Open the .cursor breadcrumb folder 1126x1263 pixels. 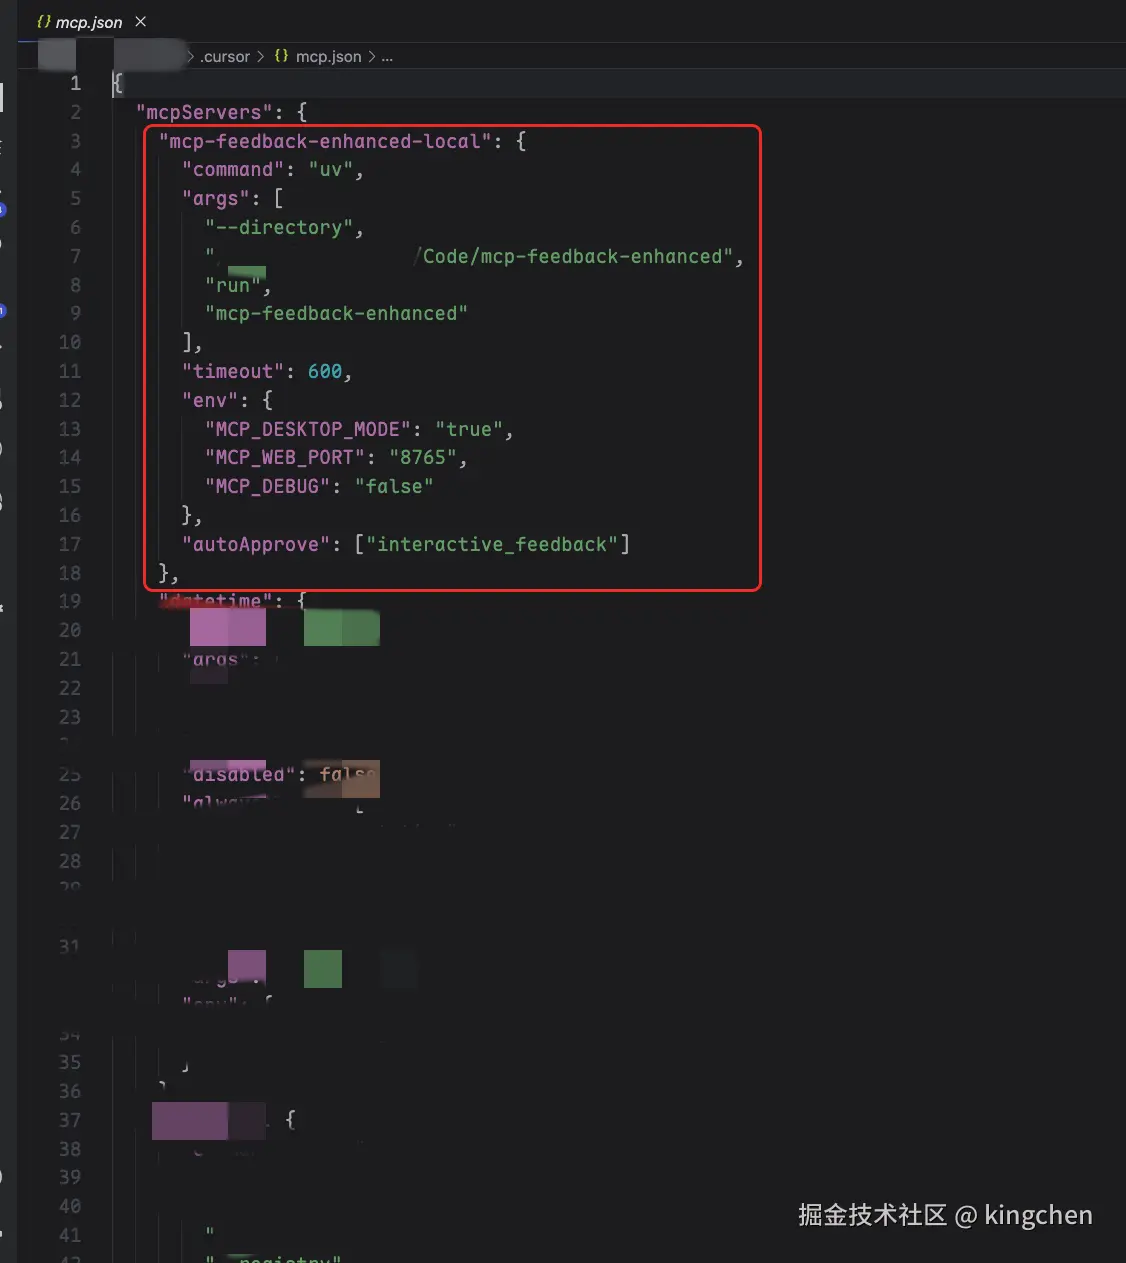(x=225, y=57)
